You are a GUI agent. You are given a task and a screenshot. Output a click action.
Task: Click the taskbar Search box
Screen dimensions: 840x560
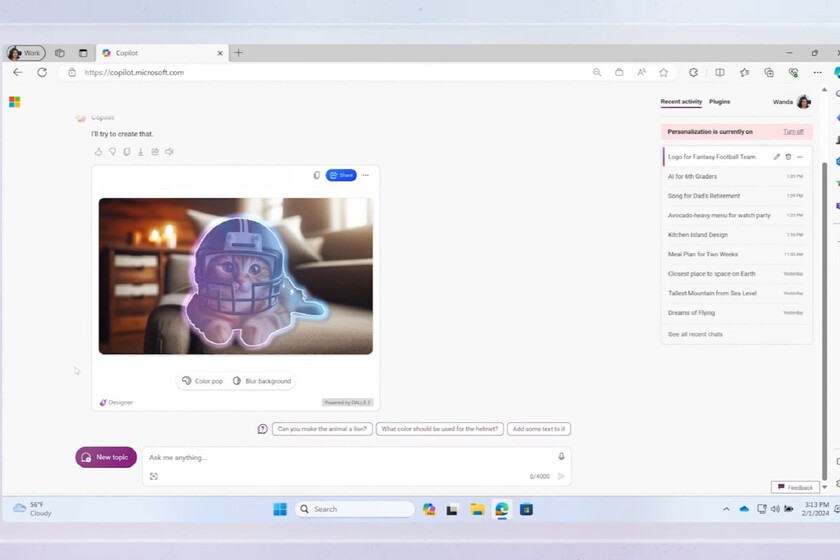pyautogui.click(x=355, y=509)
